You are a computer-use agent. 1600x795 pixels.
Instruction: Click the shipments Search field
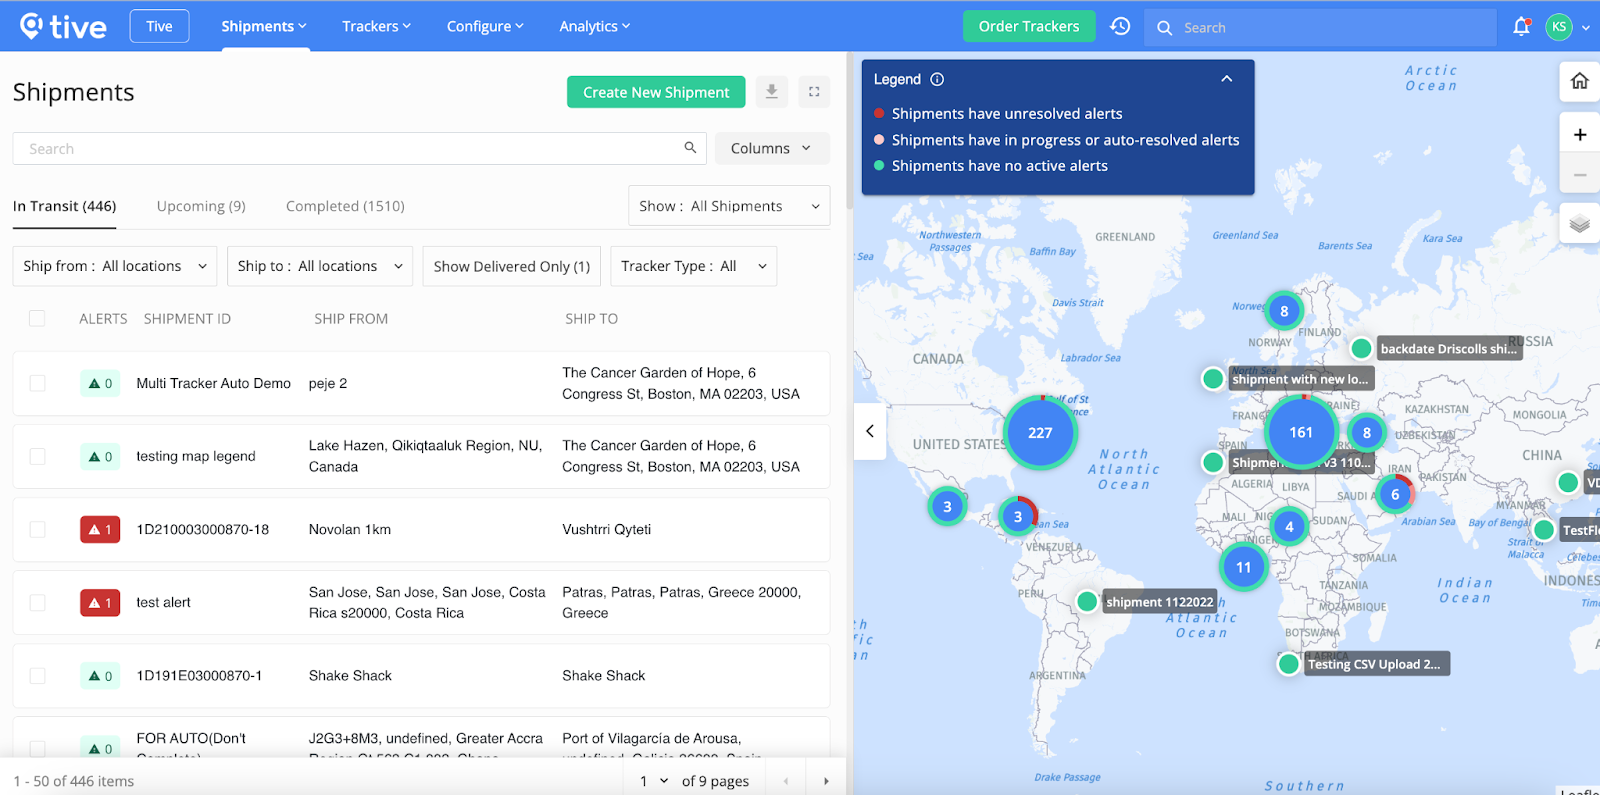tap(359, 148)
